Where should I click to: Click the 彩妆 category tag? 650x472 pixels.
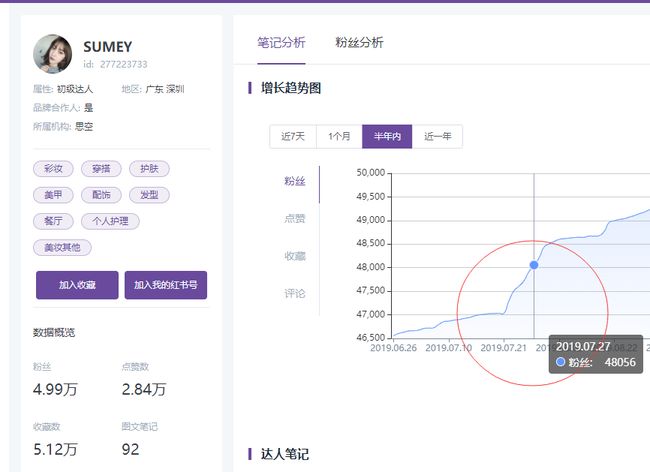click(53, 169)
